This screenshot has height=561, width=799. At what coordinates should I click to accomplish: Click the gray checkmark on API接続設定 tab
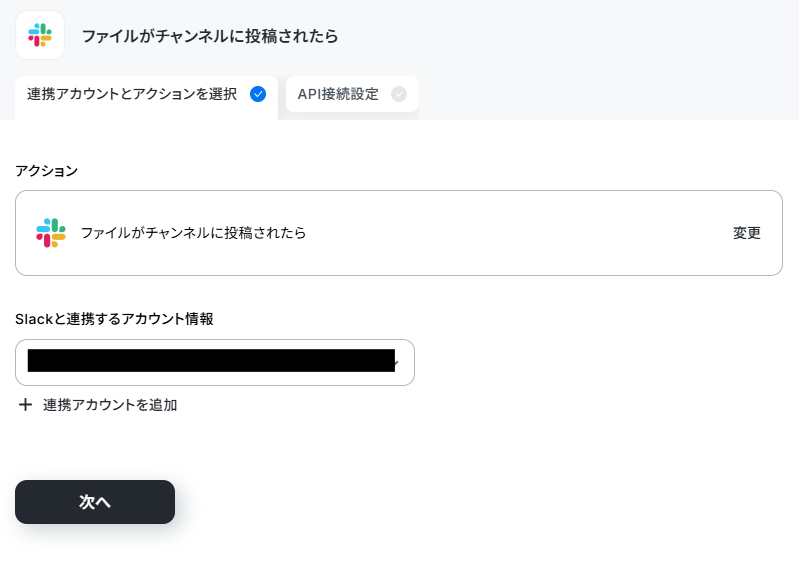pyautogui.click(x=399, y=94)
